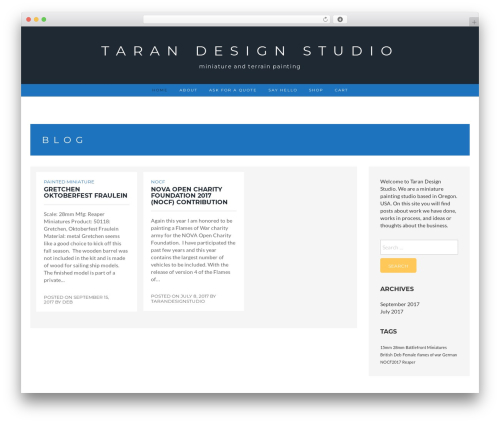The height and width of the screenshot is (423, 500).
Task: Open the About menu item
Action: pos(188,90)
